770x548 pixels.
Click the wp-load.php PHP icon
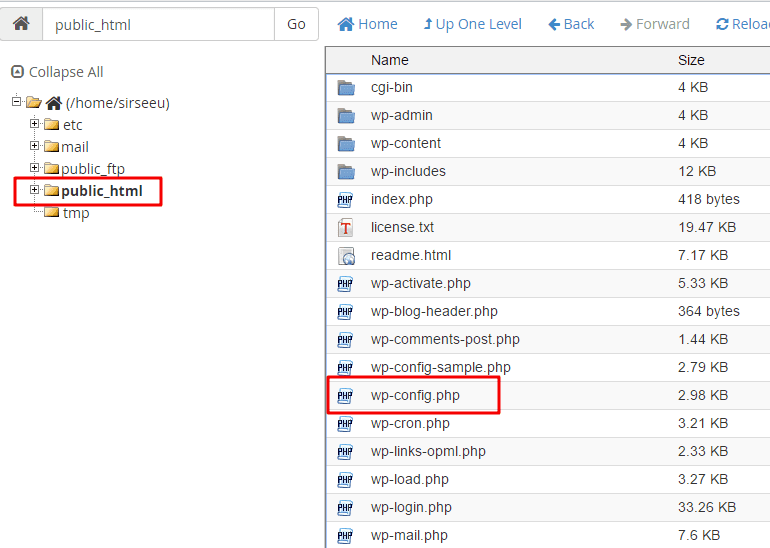[345, 480]
